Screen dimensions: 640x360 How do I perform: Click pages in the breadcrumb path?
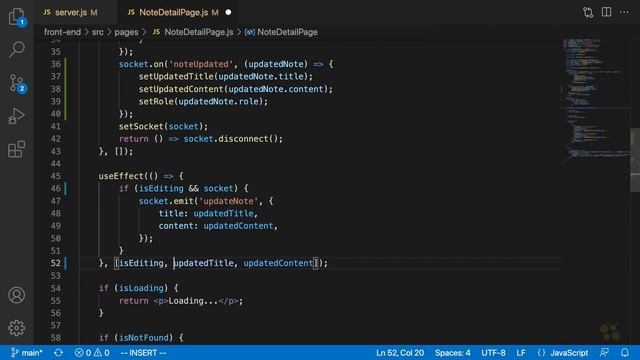[x=126, y=32]
